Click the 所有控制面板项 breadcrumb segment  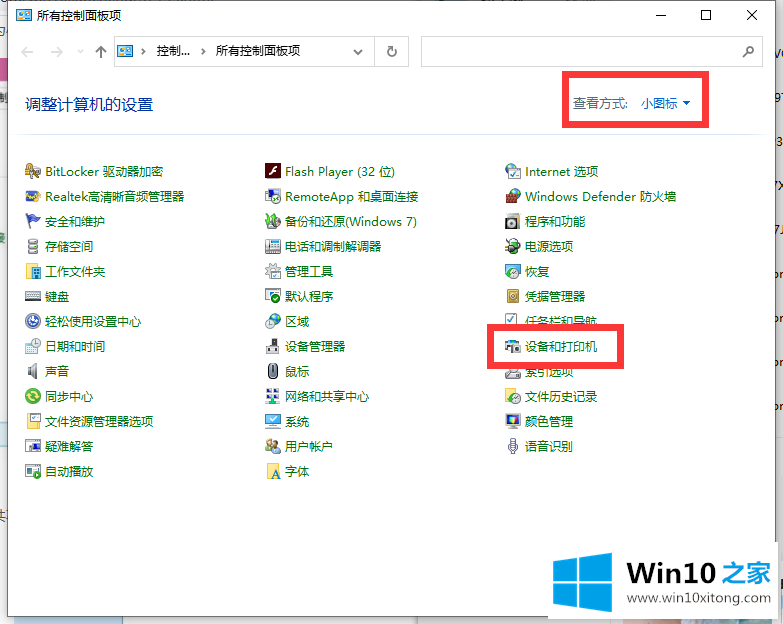[x=258, y=51]
